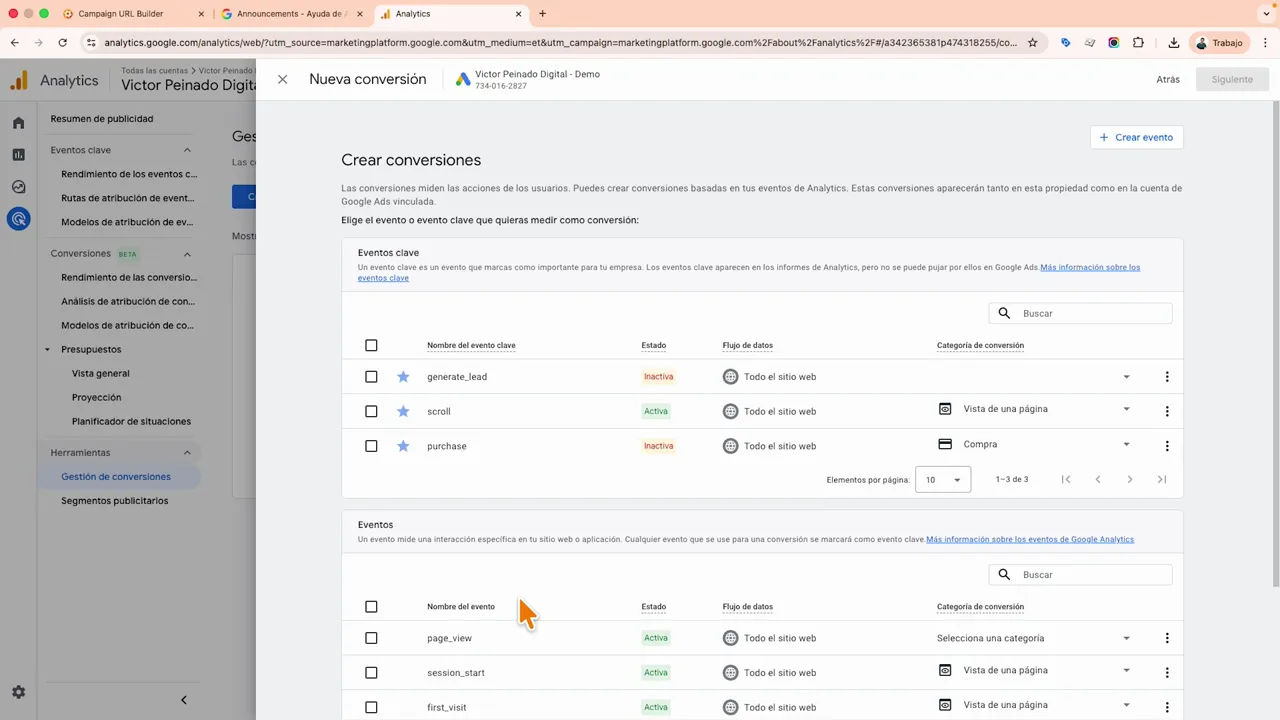Click Buscar field in Eventos section
The width and height of the screenshot is (1280, 720).
tap(1080, 575)
